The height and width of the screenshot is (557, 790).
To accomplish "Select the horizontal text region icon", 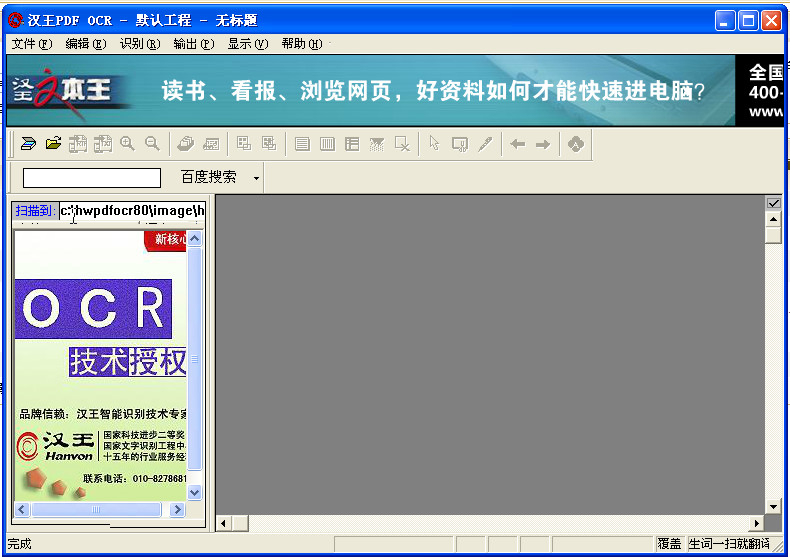I will pyautogui.click(x=302, y=144).
